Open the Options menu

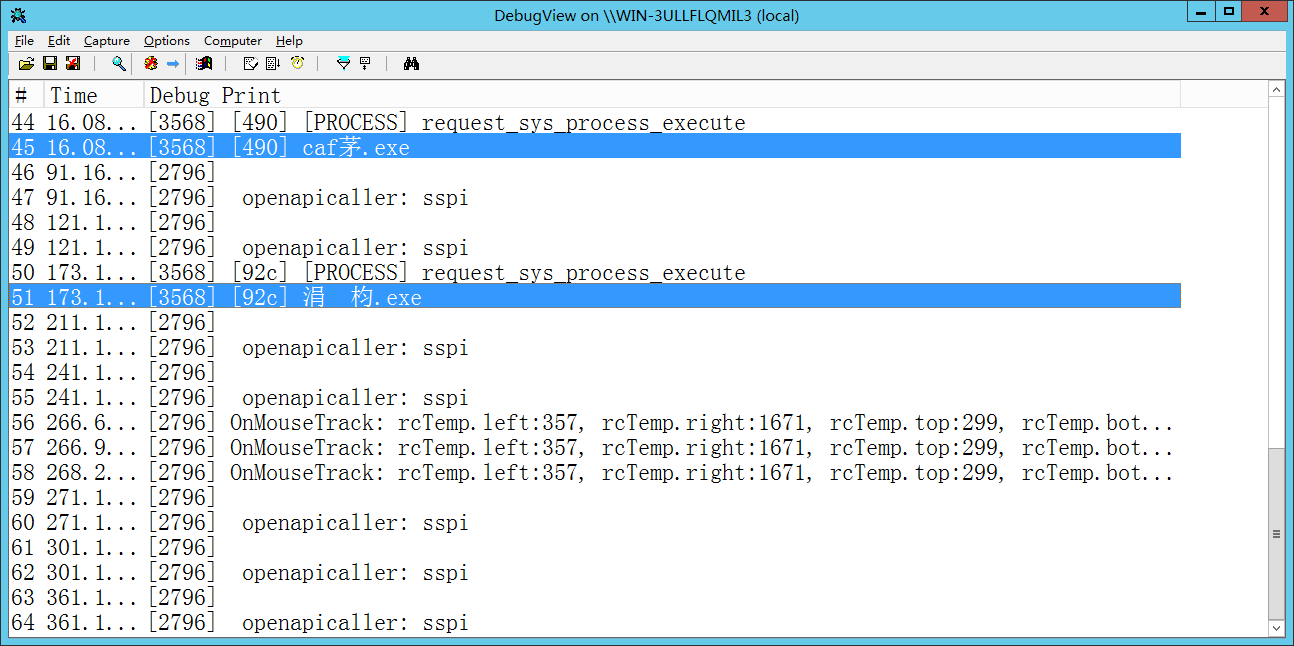(166, 41)
